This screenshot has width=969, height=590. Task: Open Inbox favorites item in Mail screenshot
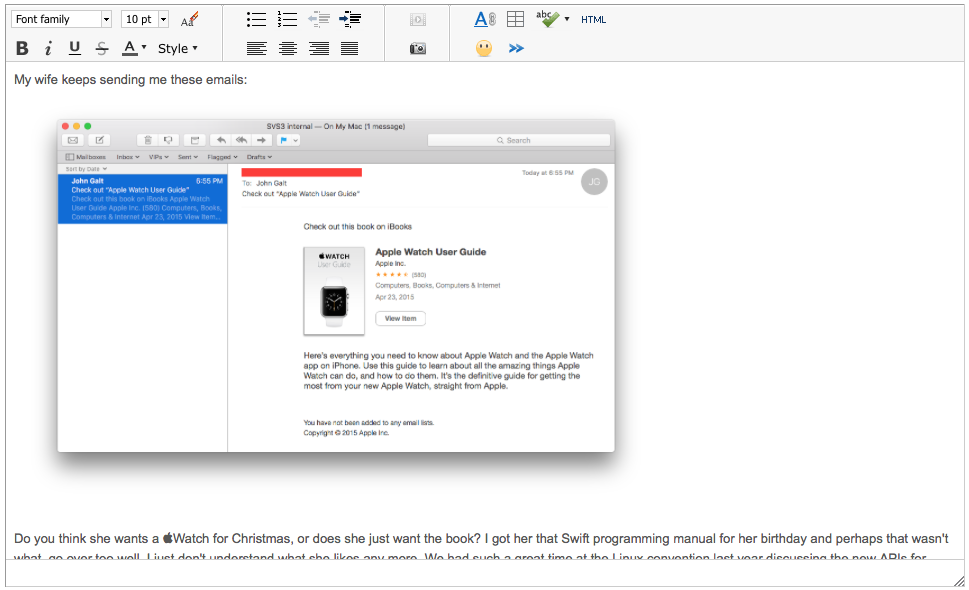point(128,157)
